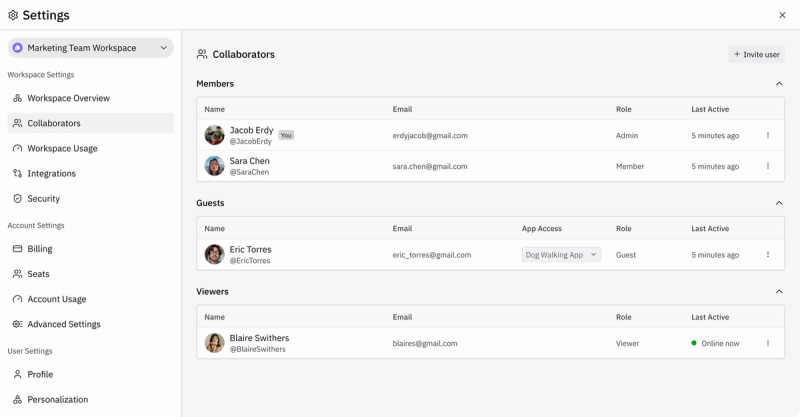Open Security settings
The width and height of the screenshot is (800, 417).
pyautogui.click(x=91, y=199)
